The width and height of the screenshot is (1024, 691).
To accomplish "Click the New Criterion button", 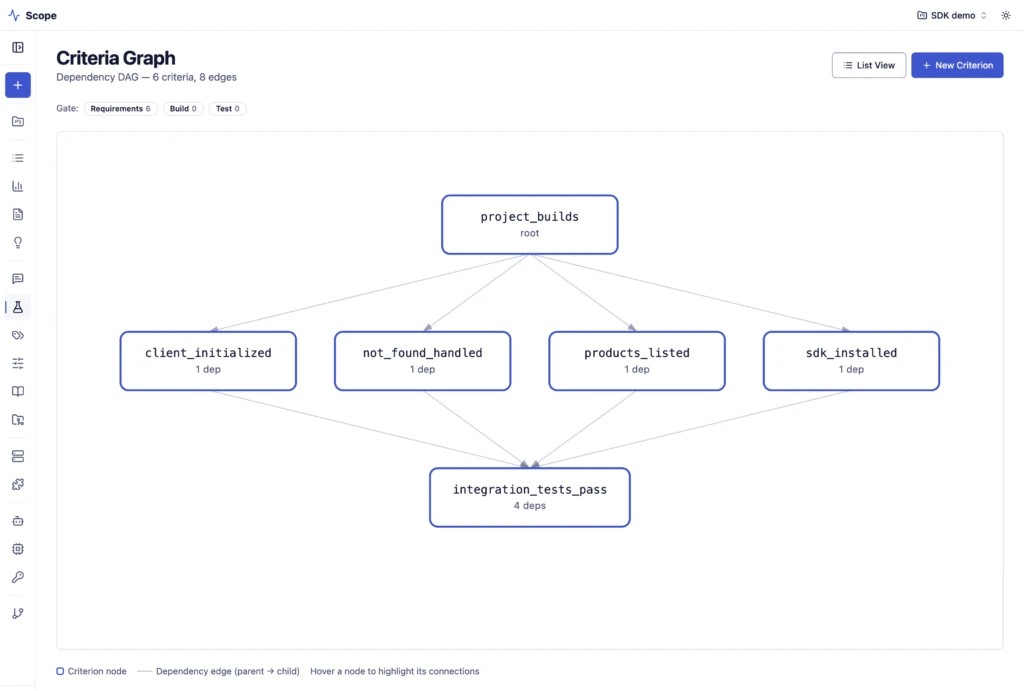I will (957, 65).
